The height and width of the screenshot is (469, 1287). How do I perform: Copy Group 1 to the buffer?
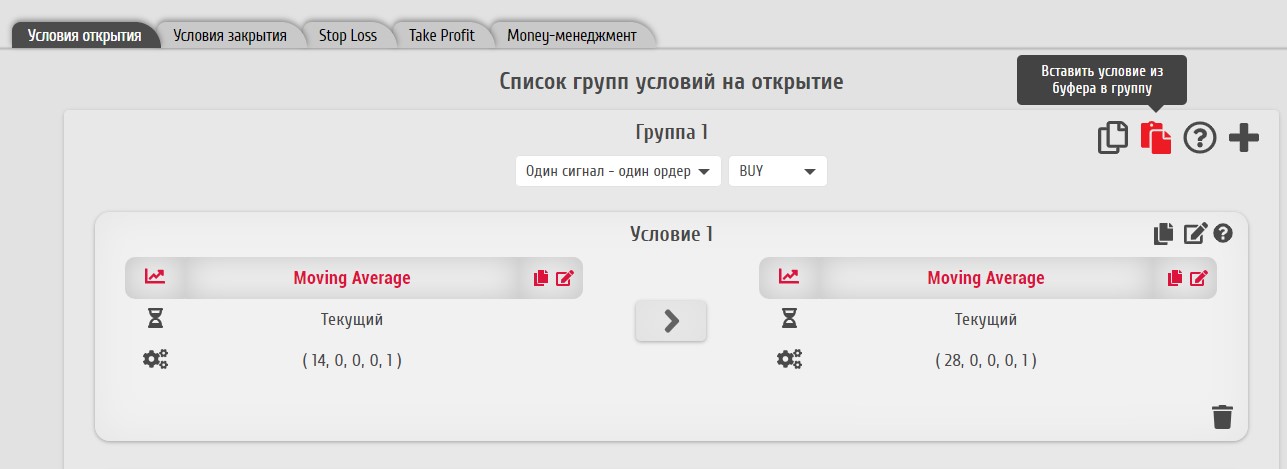click(1112, 137)
